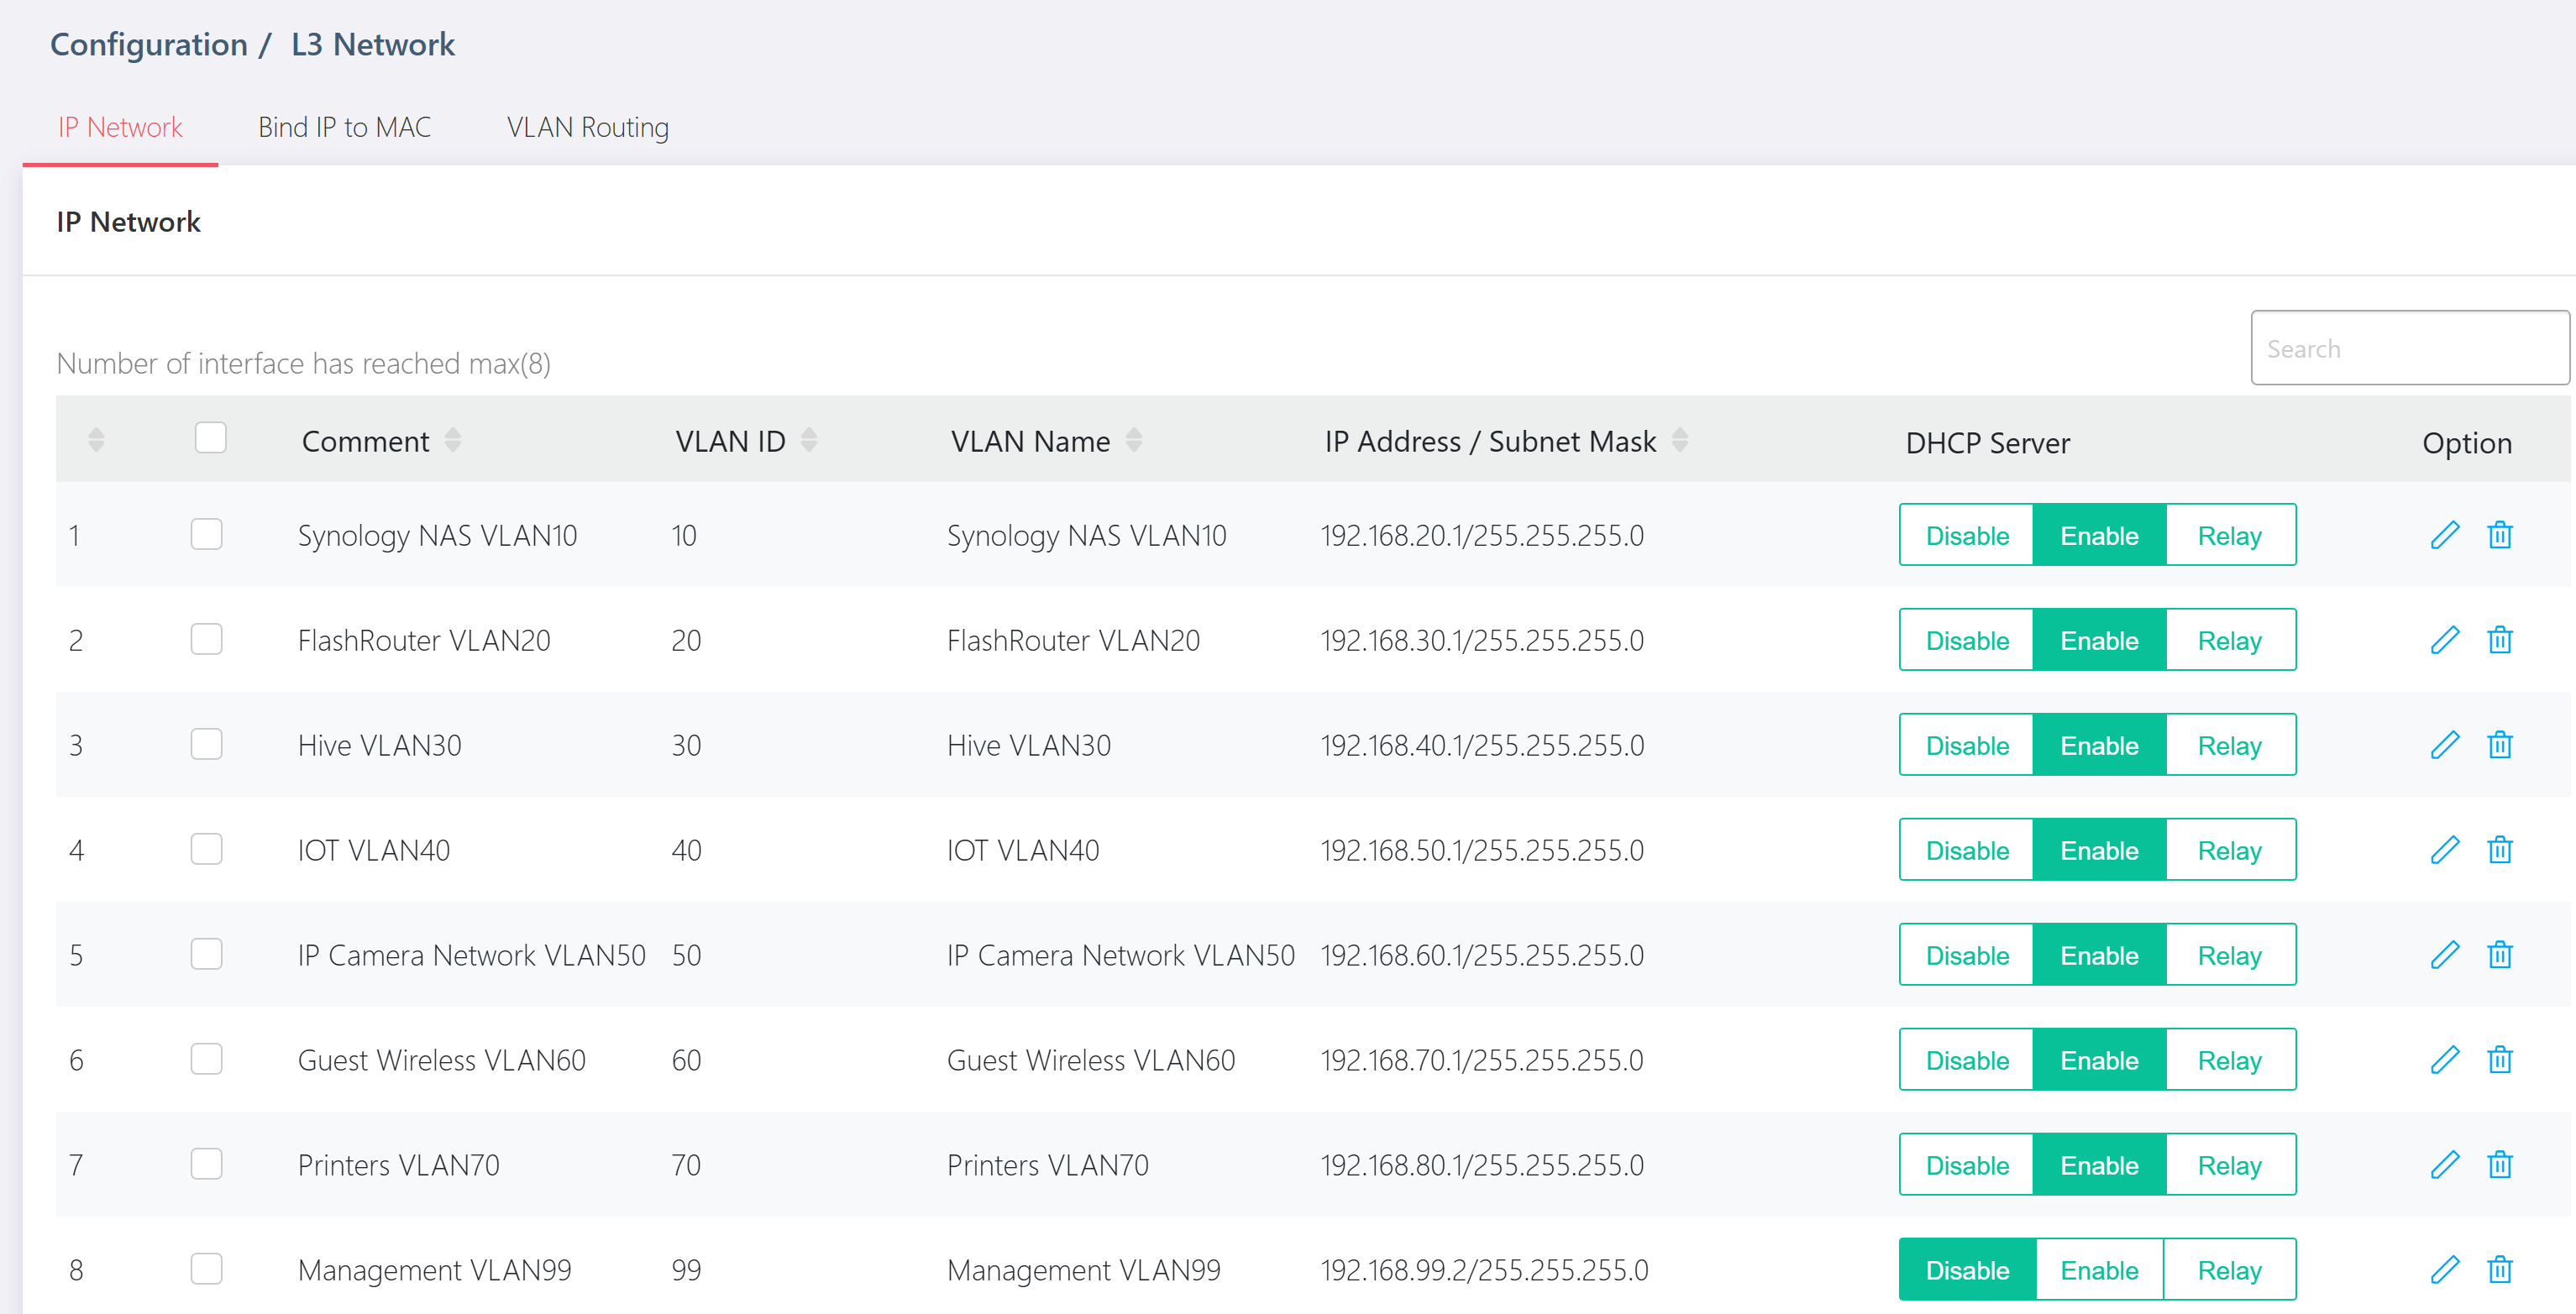Set Synology NAS VLAN10 DHCP to Relay

click(2230, 535)
